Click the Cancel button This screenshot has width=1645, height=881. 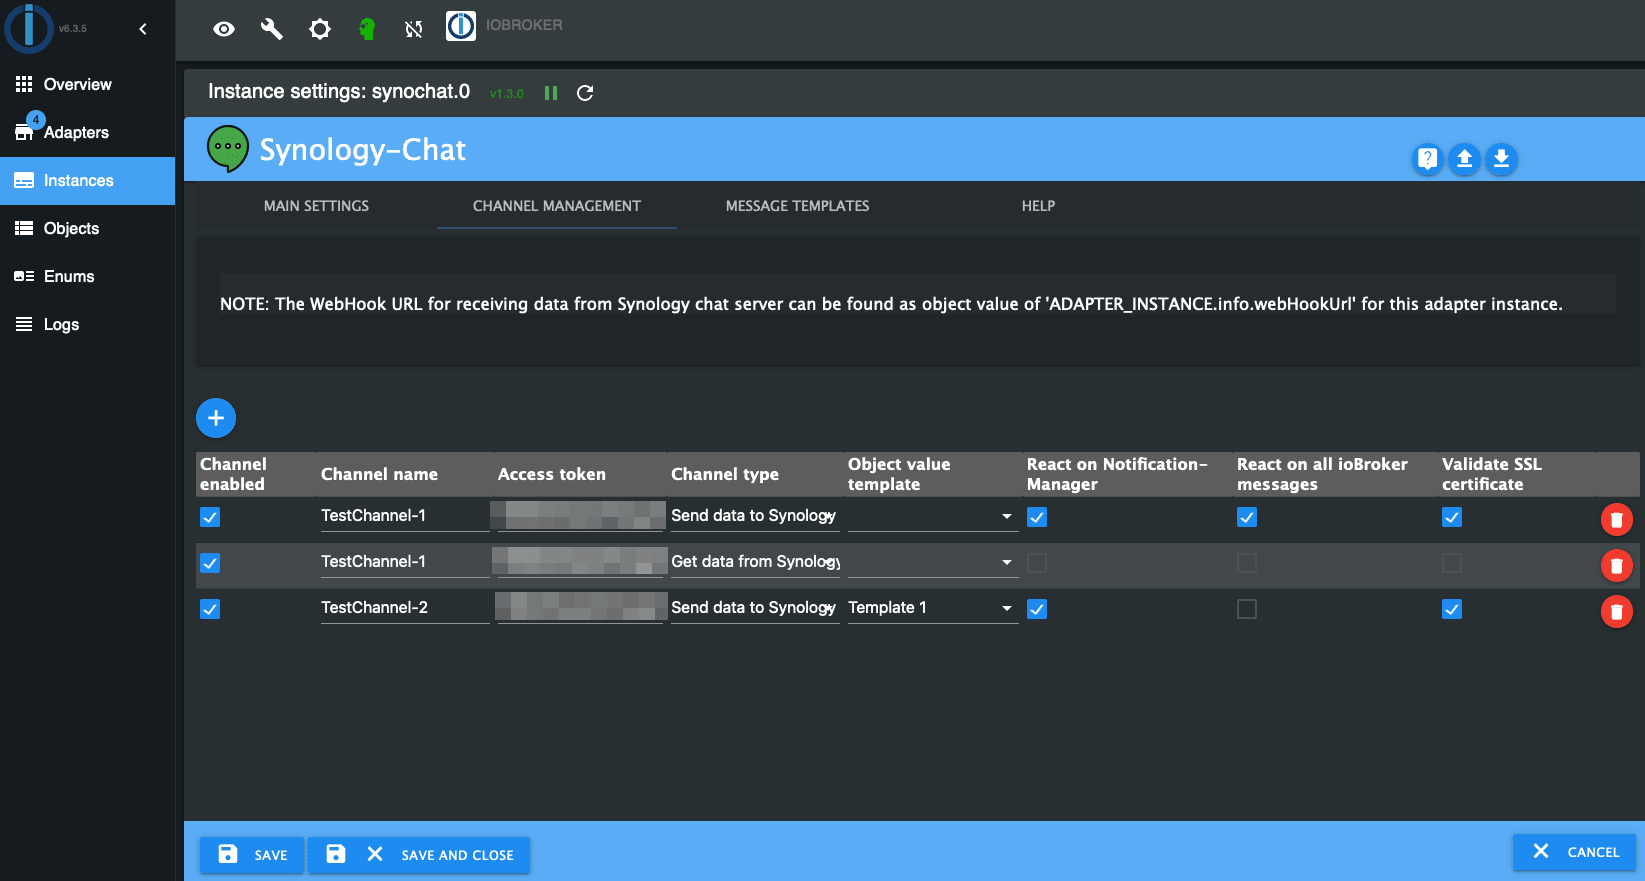pos(1574,852)
